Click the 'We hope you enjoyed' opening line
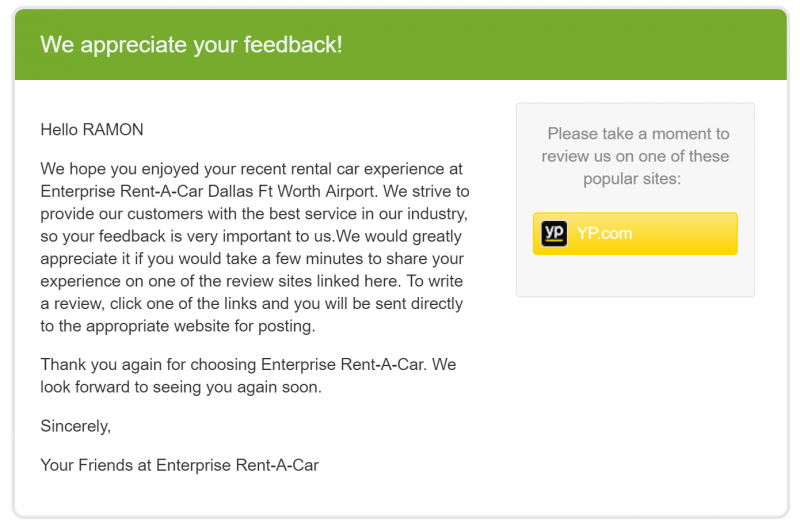Viewport: 800px width, 526px height. [x=252, y=169]
